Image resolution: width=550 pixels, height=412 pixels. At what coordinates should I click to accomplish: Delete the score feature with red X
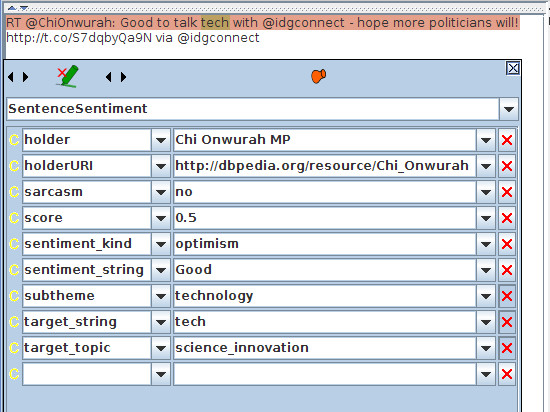click(x=507, y=218)
